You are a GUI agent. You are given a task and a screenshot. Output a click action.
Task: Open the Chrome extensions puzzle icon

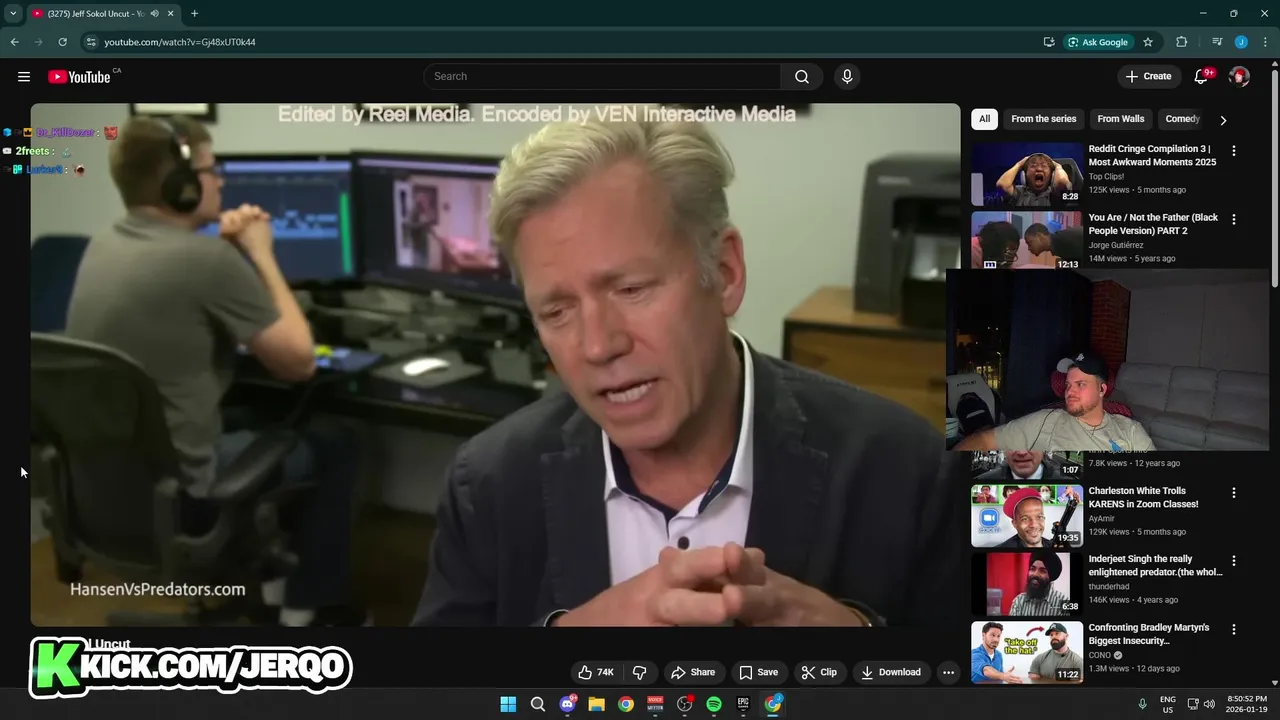pyautogui.click(x=1182, y=42)
